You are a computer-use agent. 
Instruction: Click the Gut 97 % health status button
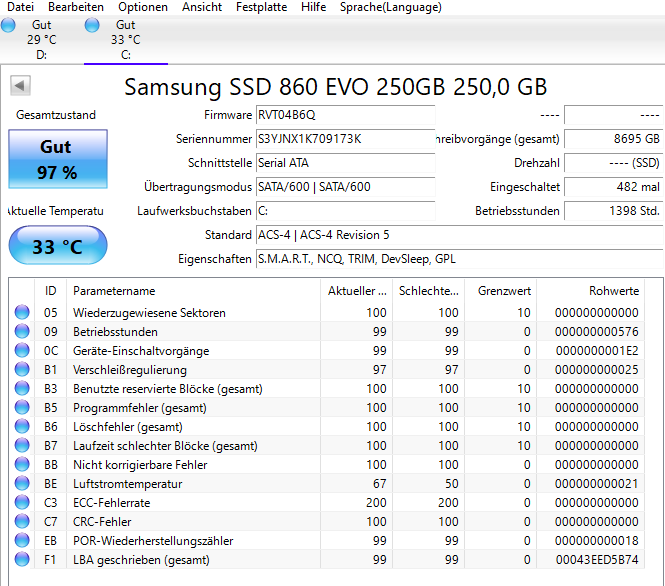point(58,159)
